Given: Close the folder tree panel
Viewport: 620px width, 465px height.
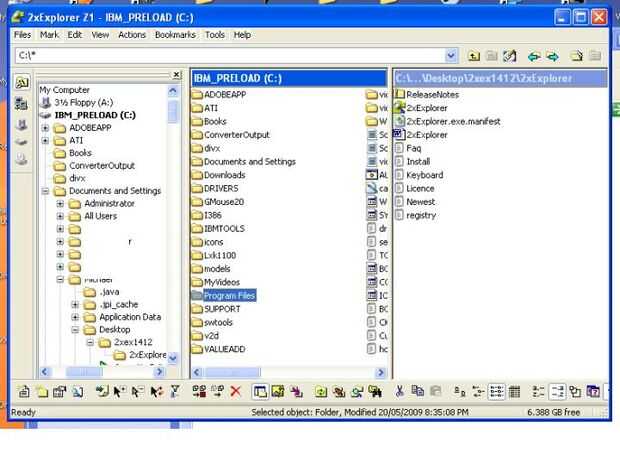Looking at the screenshot, I should pos(176,74).
